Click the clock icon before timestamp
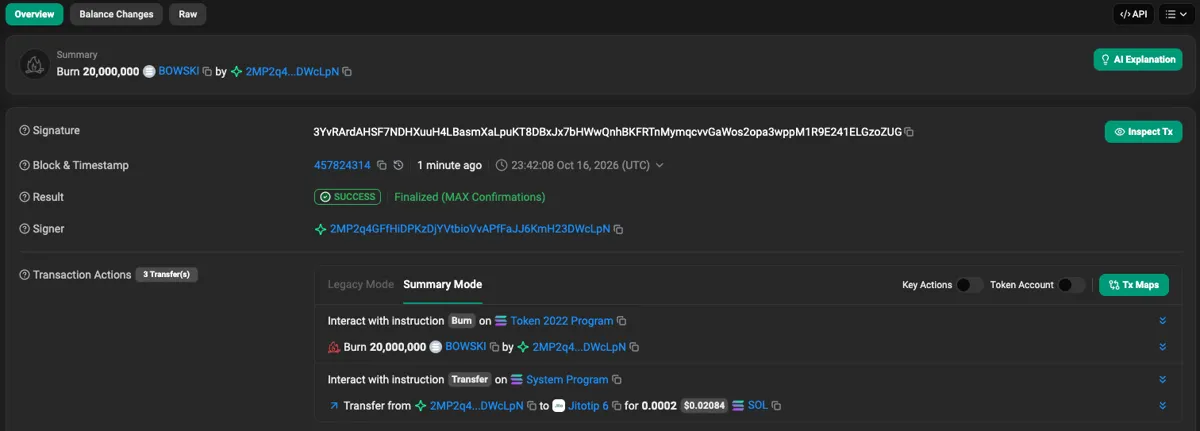Screen dimensions: 1200x431 [x=501, y=165]
